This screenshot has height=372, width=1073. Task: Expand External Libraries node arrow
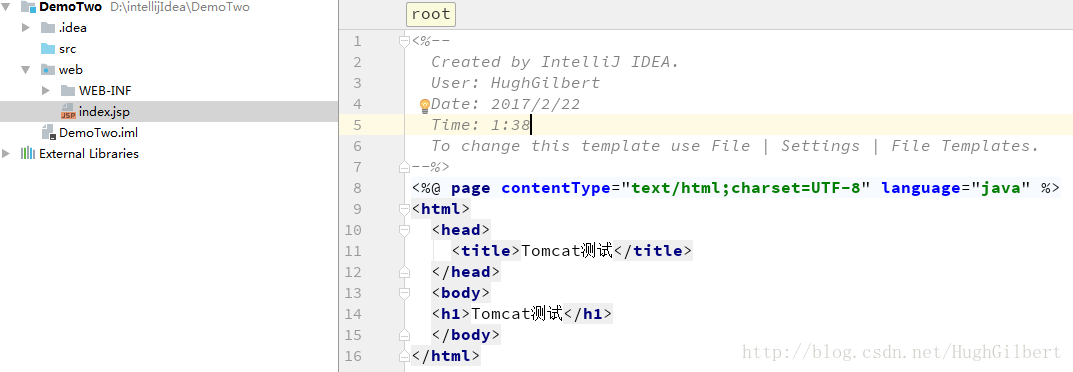point(6,153)
